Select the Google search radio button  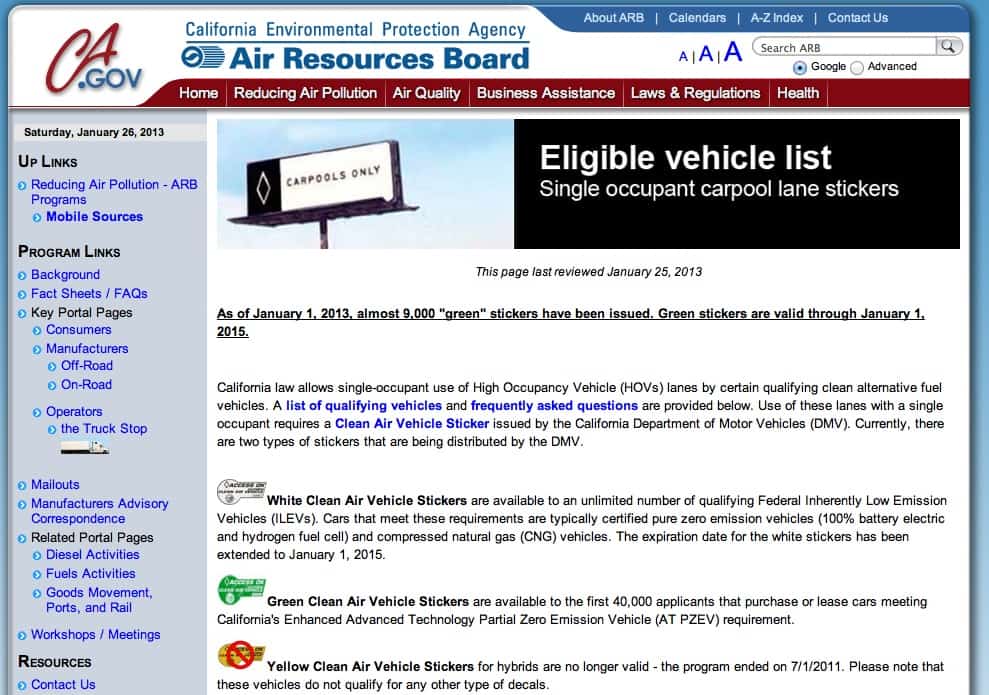[800, 67]
